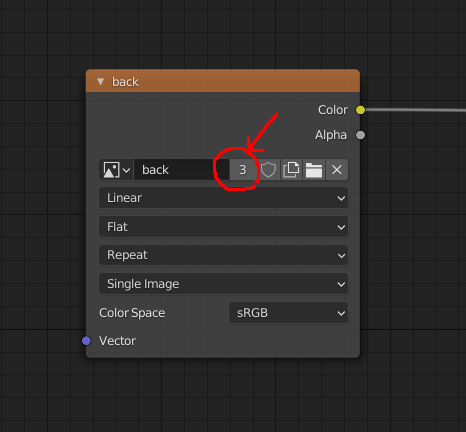466x432 pixels.
Task: Click the gray Alpha output socket
Action: 360,135
